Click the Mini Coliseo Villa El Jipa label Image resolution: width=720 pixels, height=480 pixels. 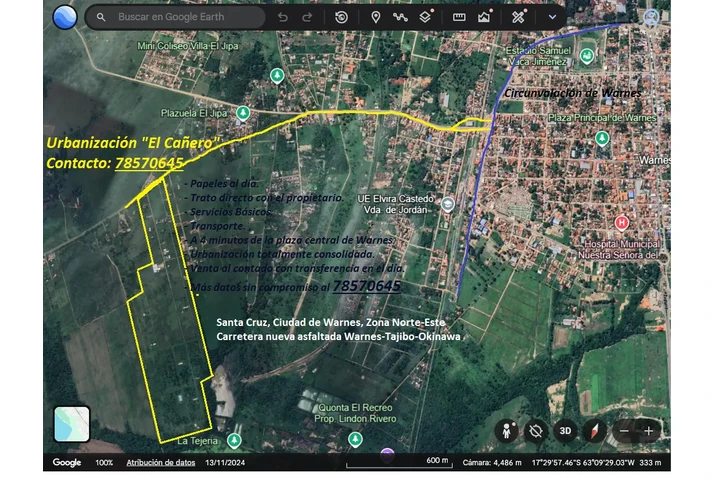[188, 46]
